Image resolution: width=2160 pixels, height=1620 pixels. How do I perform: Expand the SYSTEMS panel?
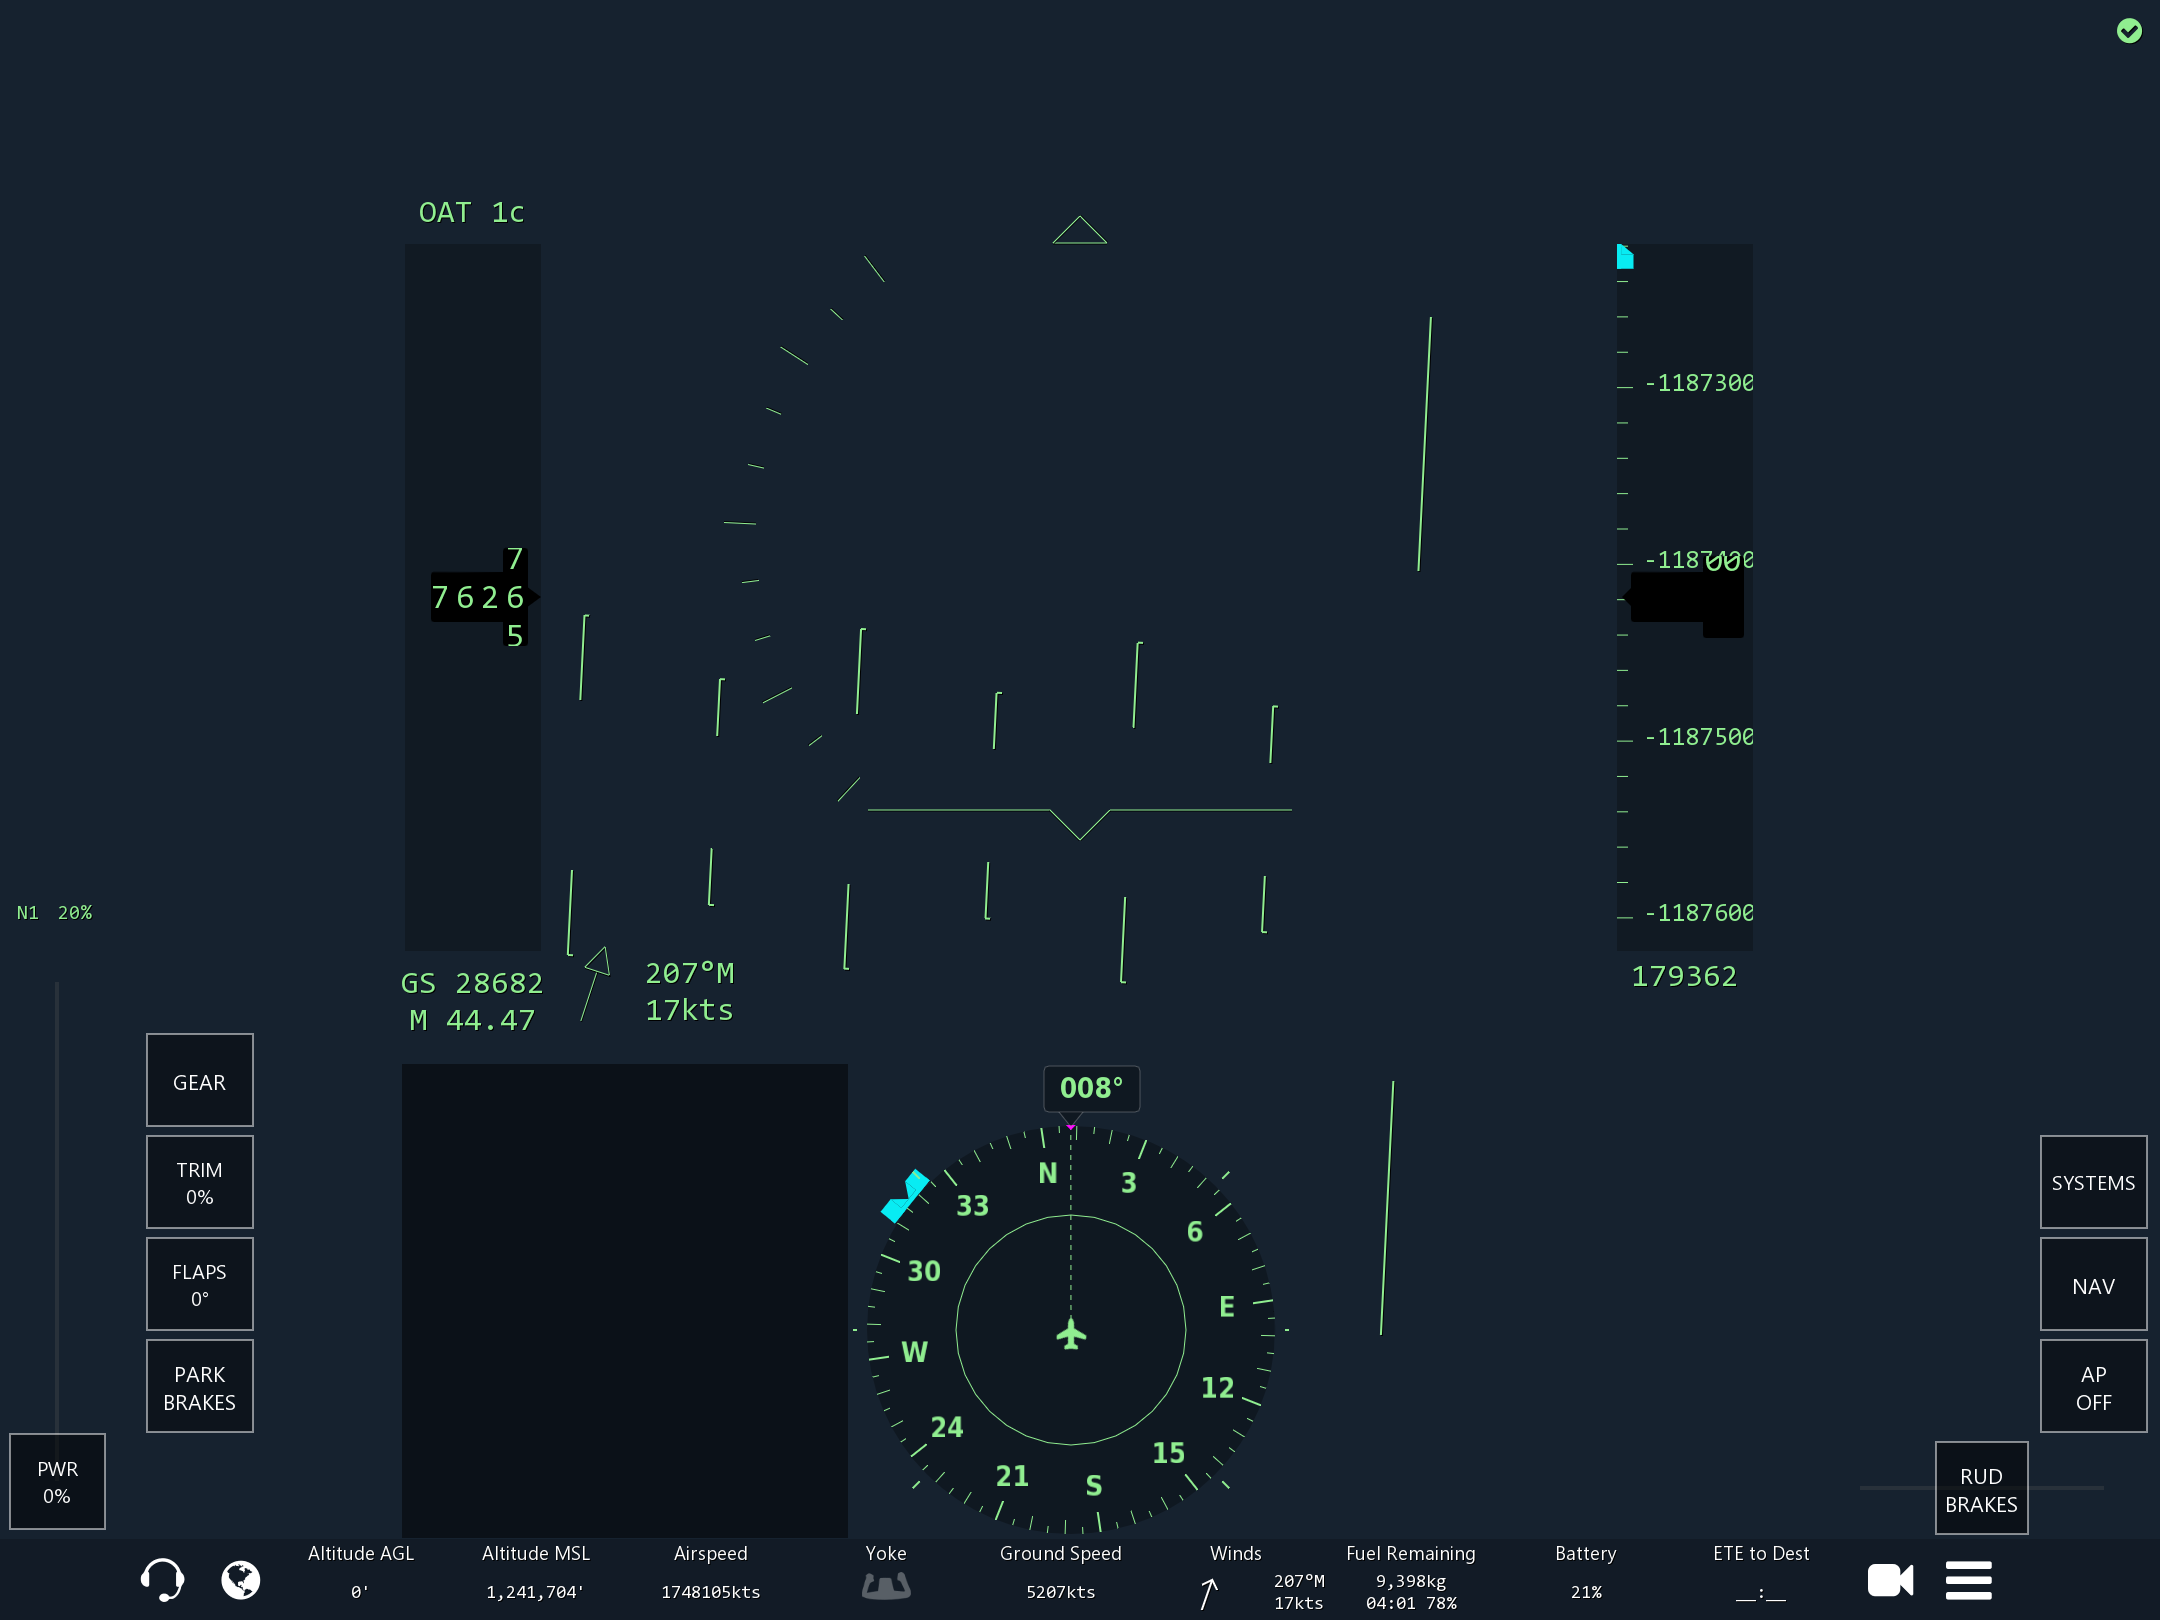point(2093,1183)
